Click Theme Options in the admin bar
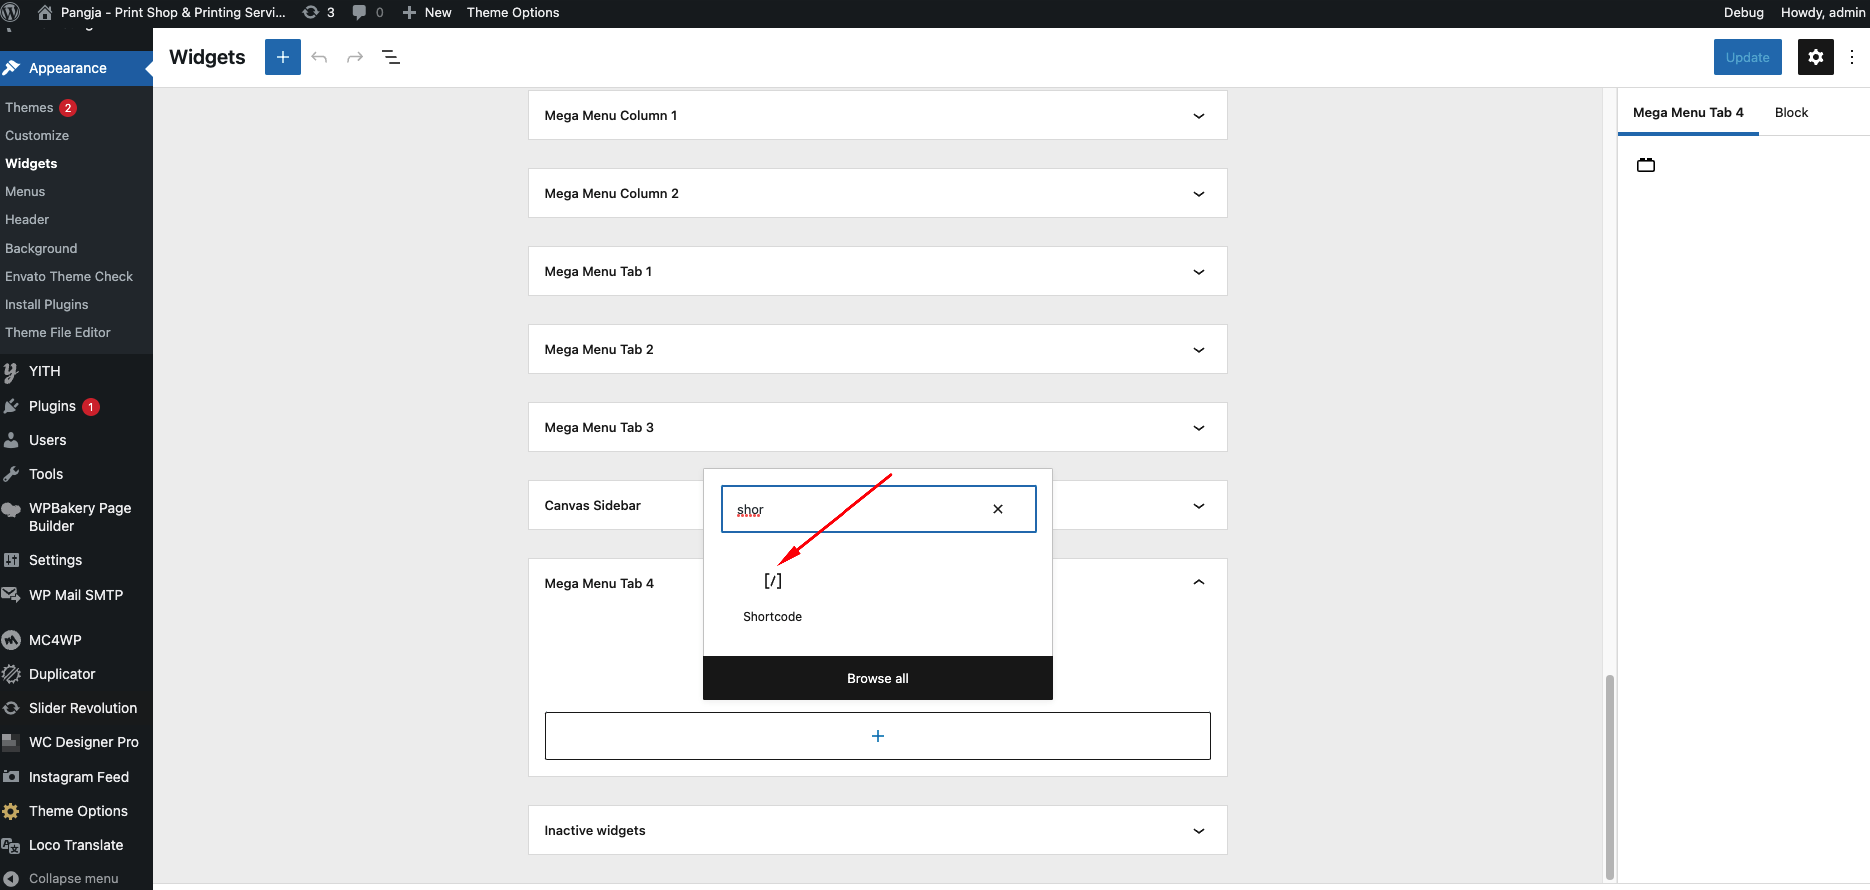The width and height of the screenshot is (1870, 890). point(513,12)
